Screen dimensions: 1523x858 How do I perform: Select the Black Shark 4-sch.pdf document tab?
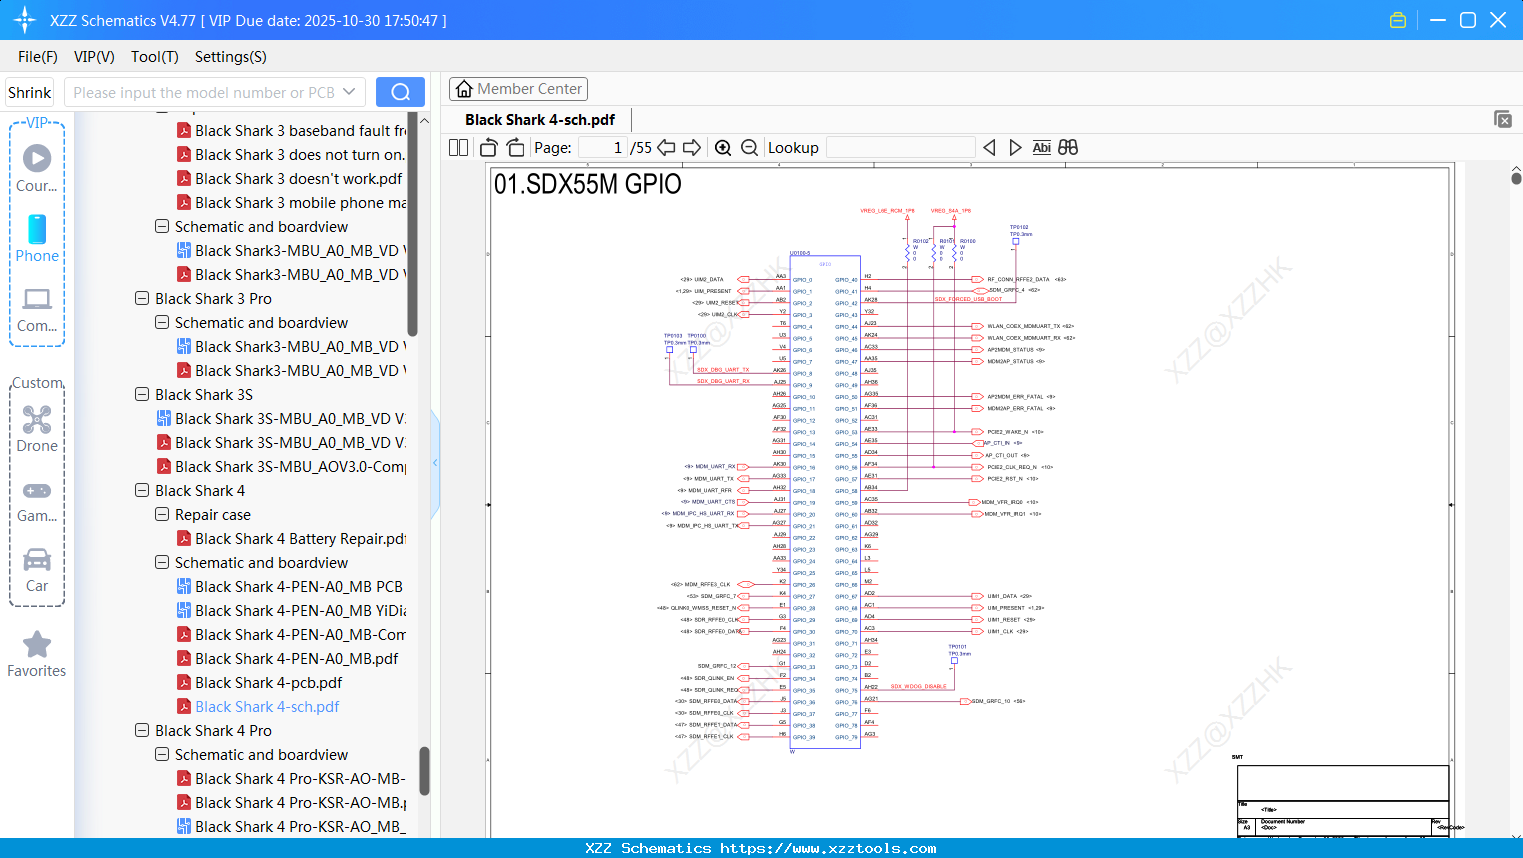[x=540, y=120]
